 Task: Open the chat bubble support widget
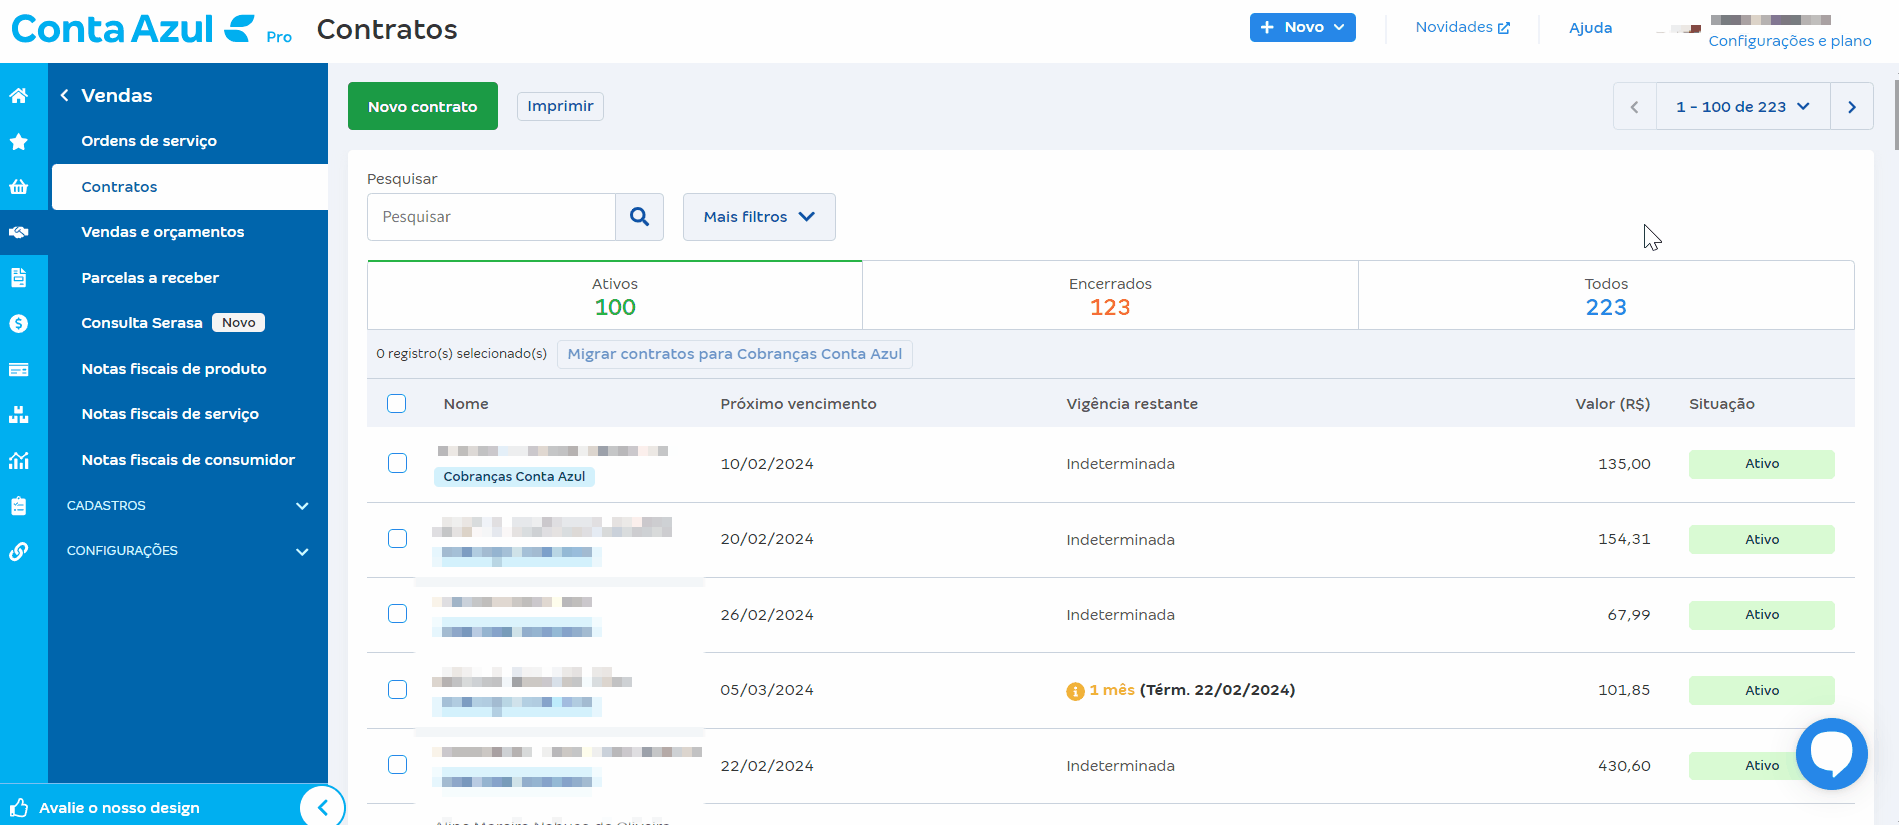tap(1831, 753)
